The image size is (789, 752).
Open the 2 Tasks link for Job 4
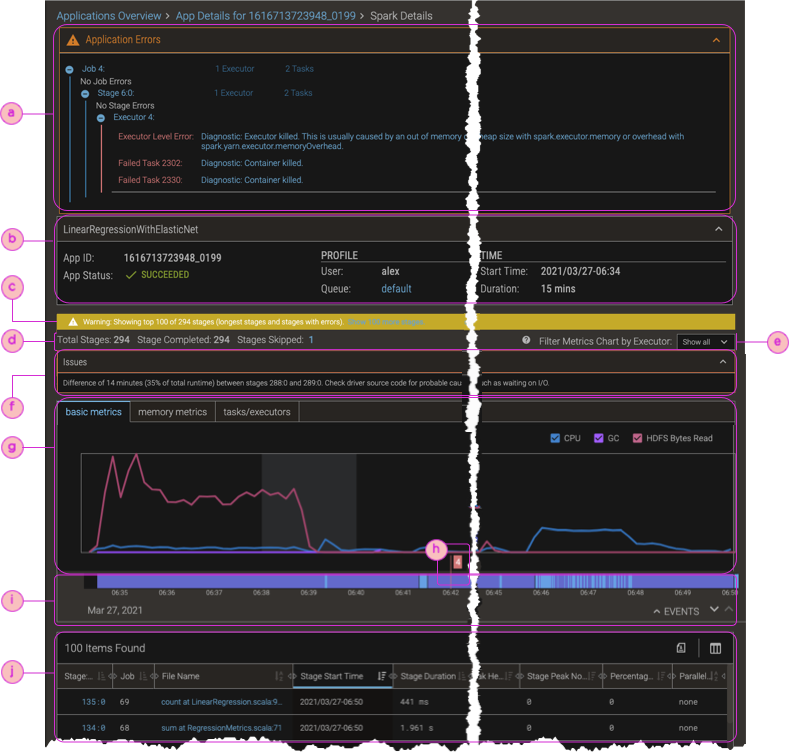(x=299, y=69)
